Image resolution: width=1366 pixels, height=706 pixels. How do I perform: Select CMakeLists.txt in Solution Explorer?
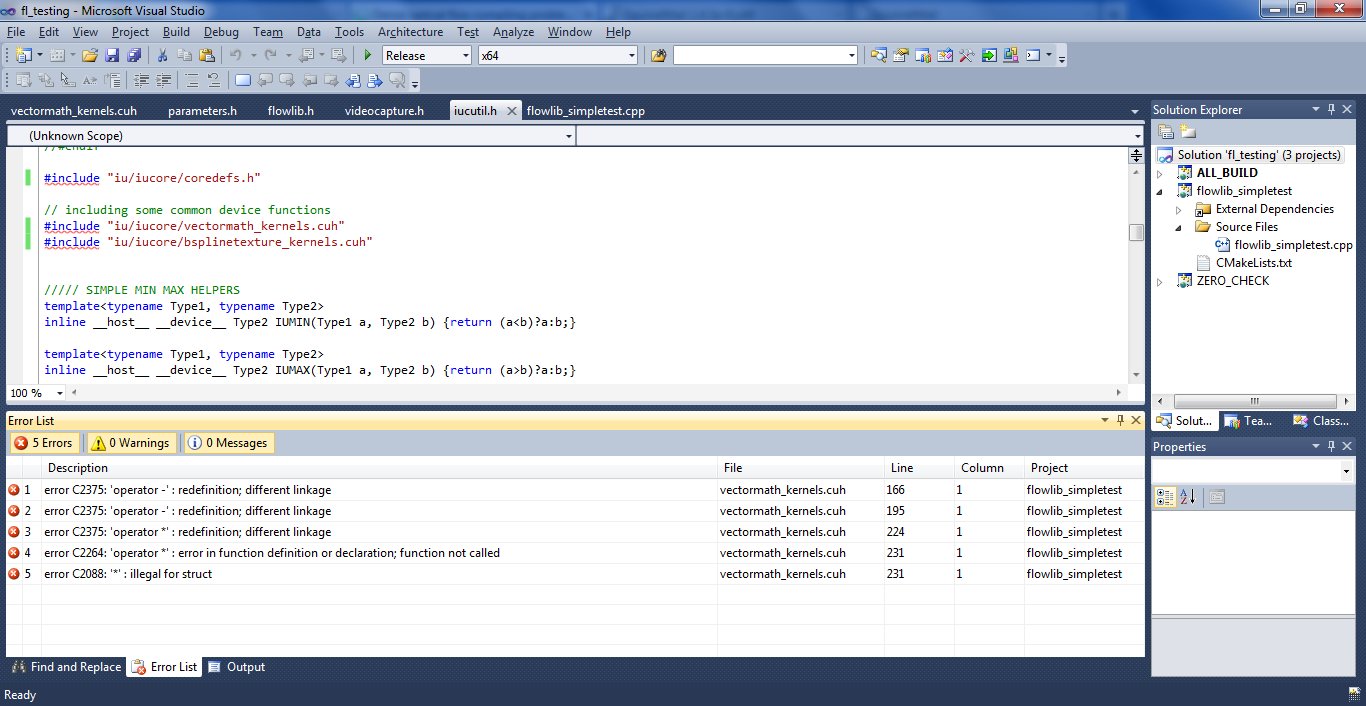[x=1254, y=263]
